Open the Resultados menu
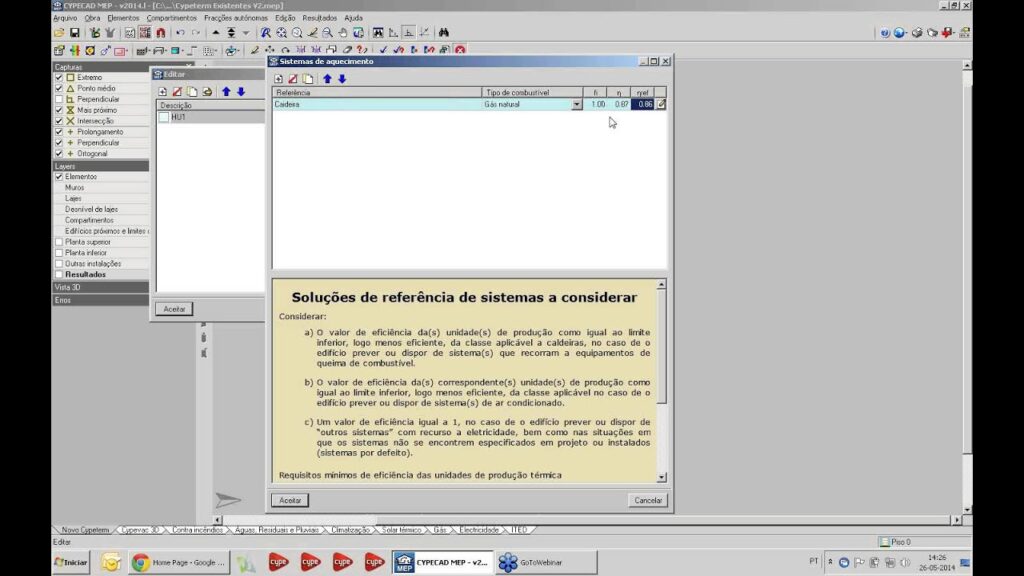The image size is (1024, 576). click(319, 18)
